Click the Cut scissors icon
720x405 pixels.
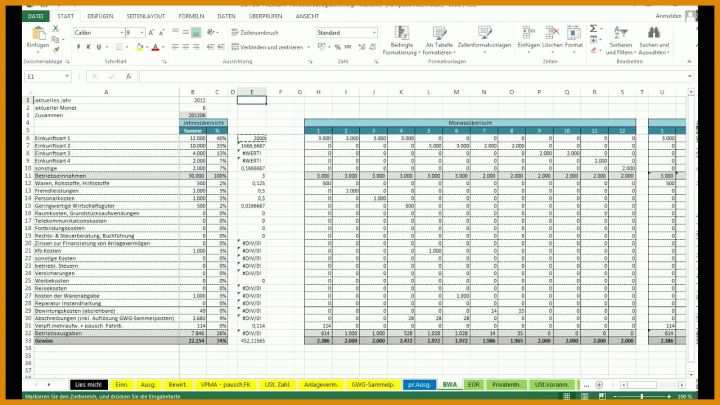point(56,28)
